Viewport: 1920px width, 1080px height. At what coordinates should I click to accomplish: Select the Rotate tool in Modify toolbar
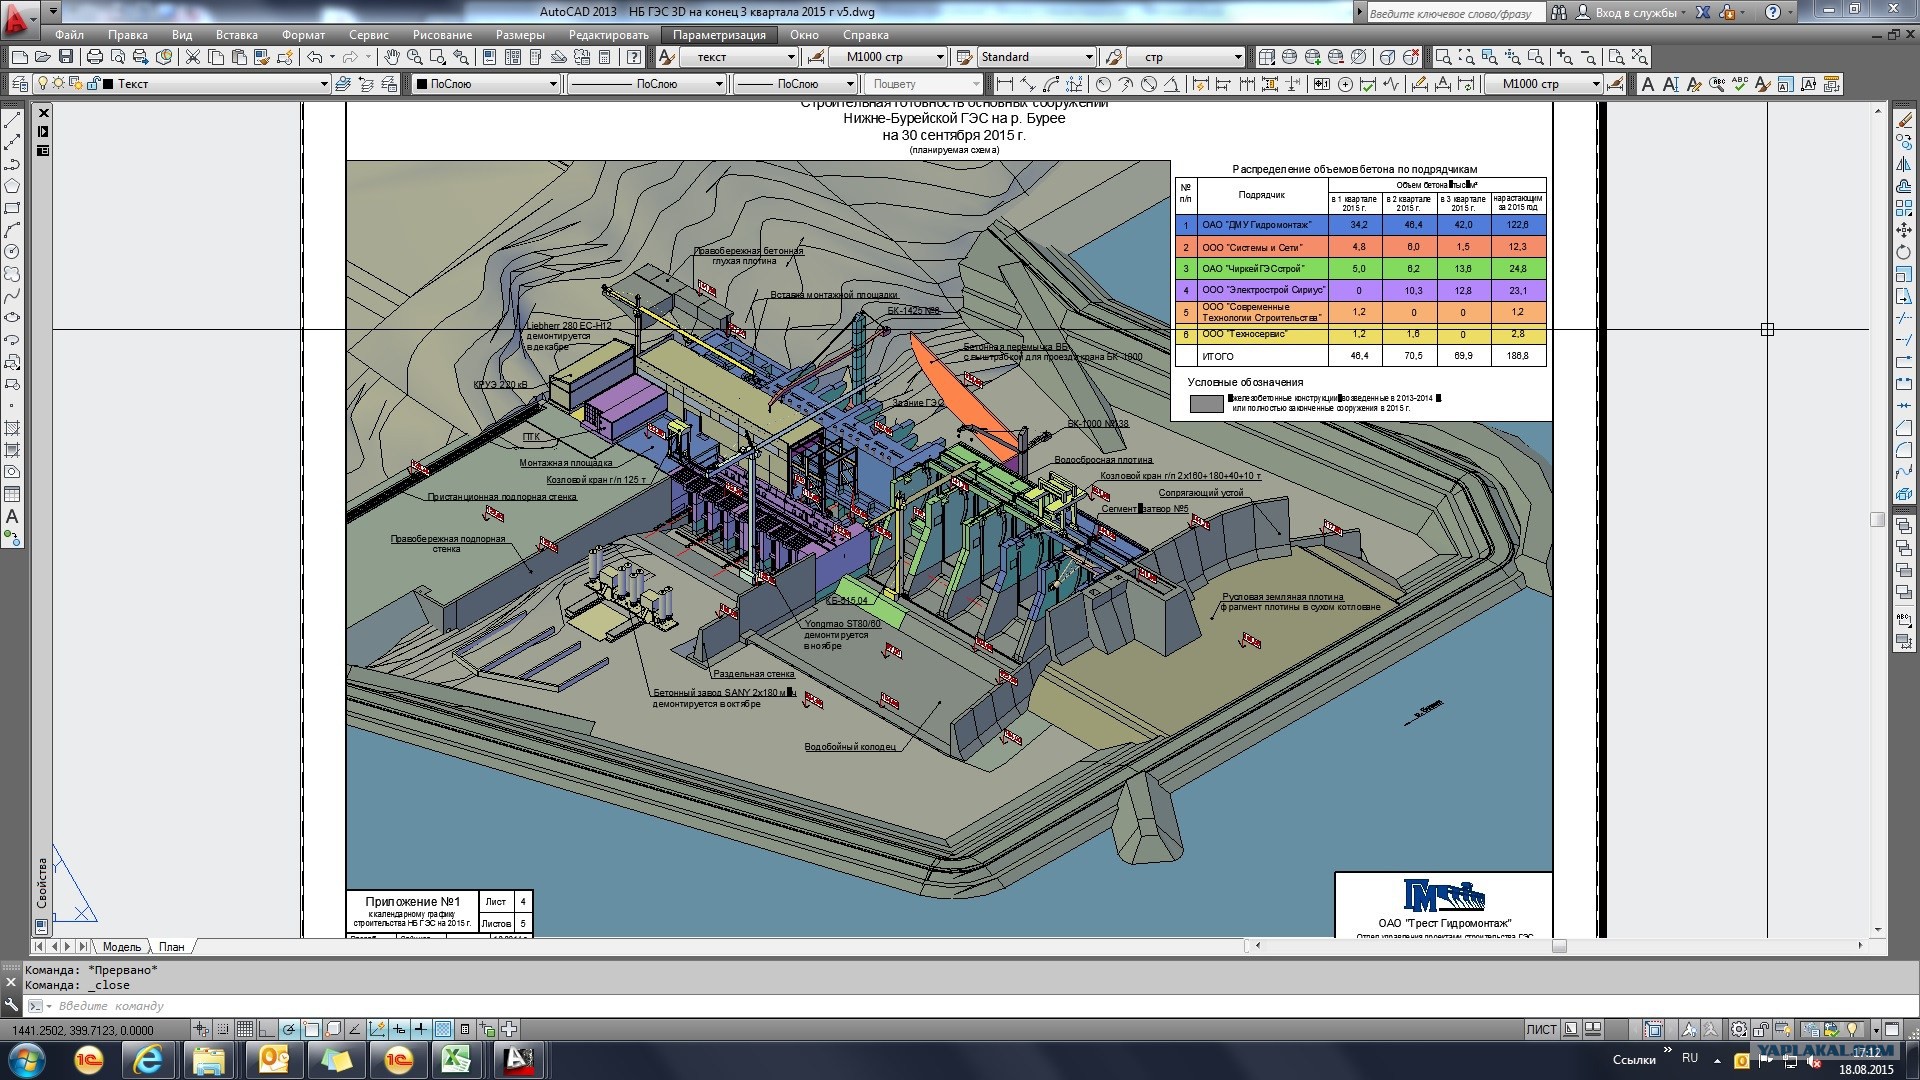(x=1904, y=252)
